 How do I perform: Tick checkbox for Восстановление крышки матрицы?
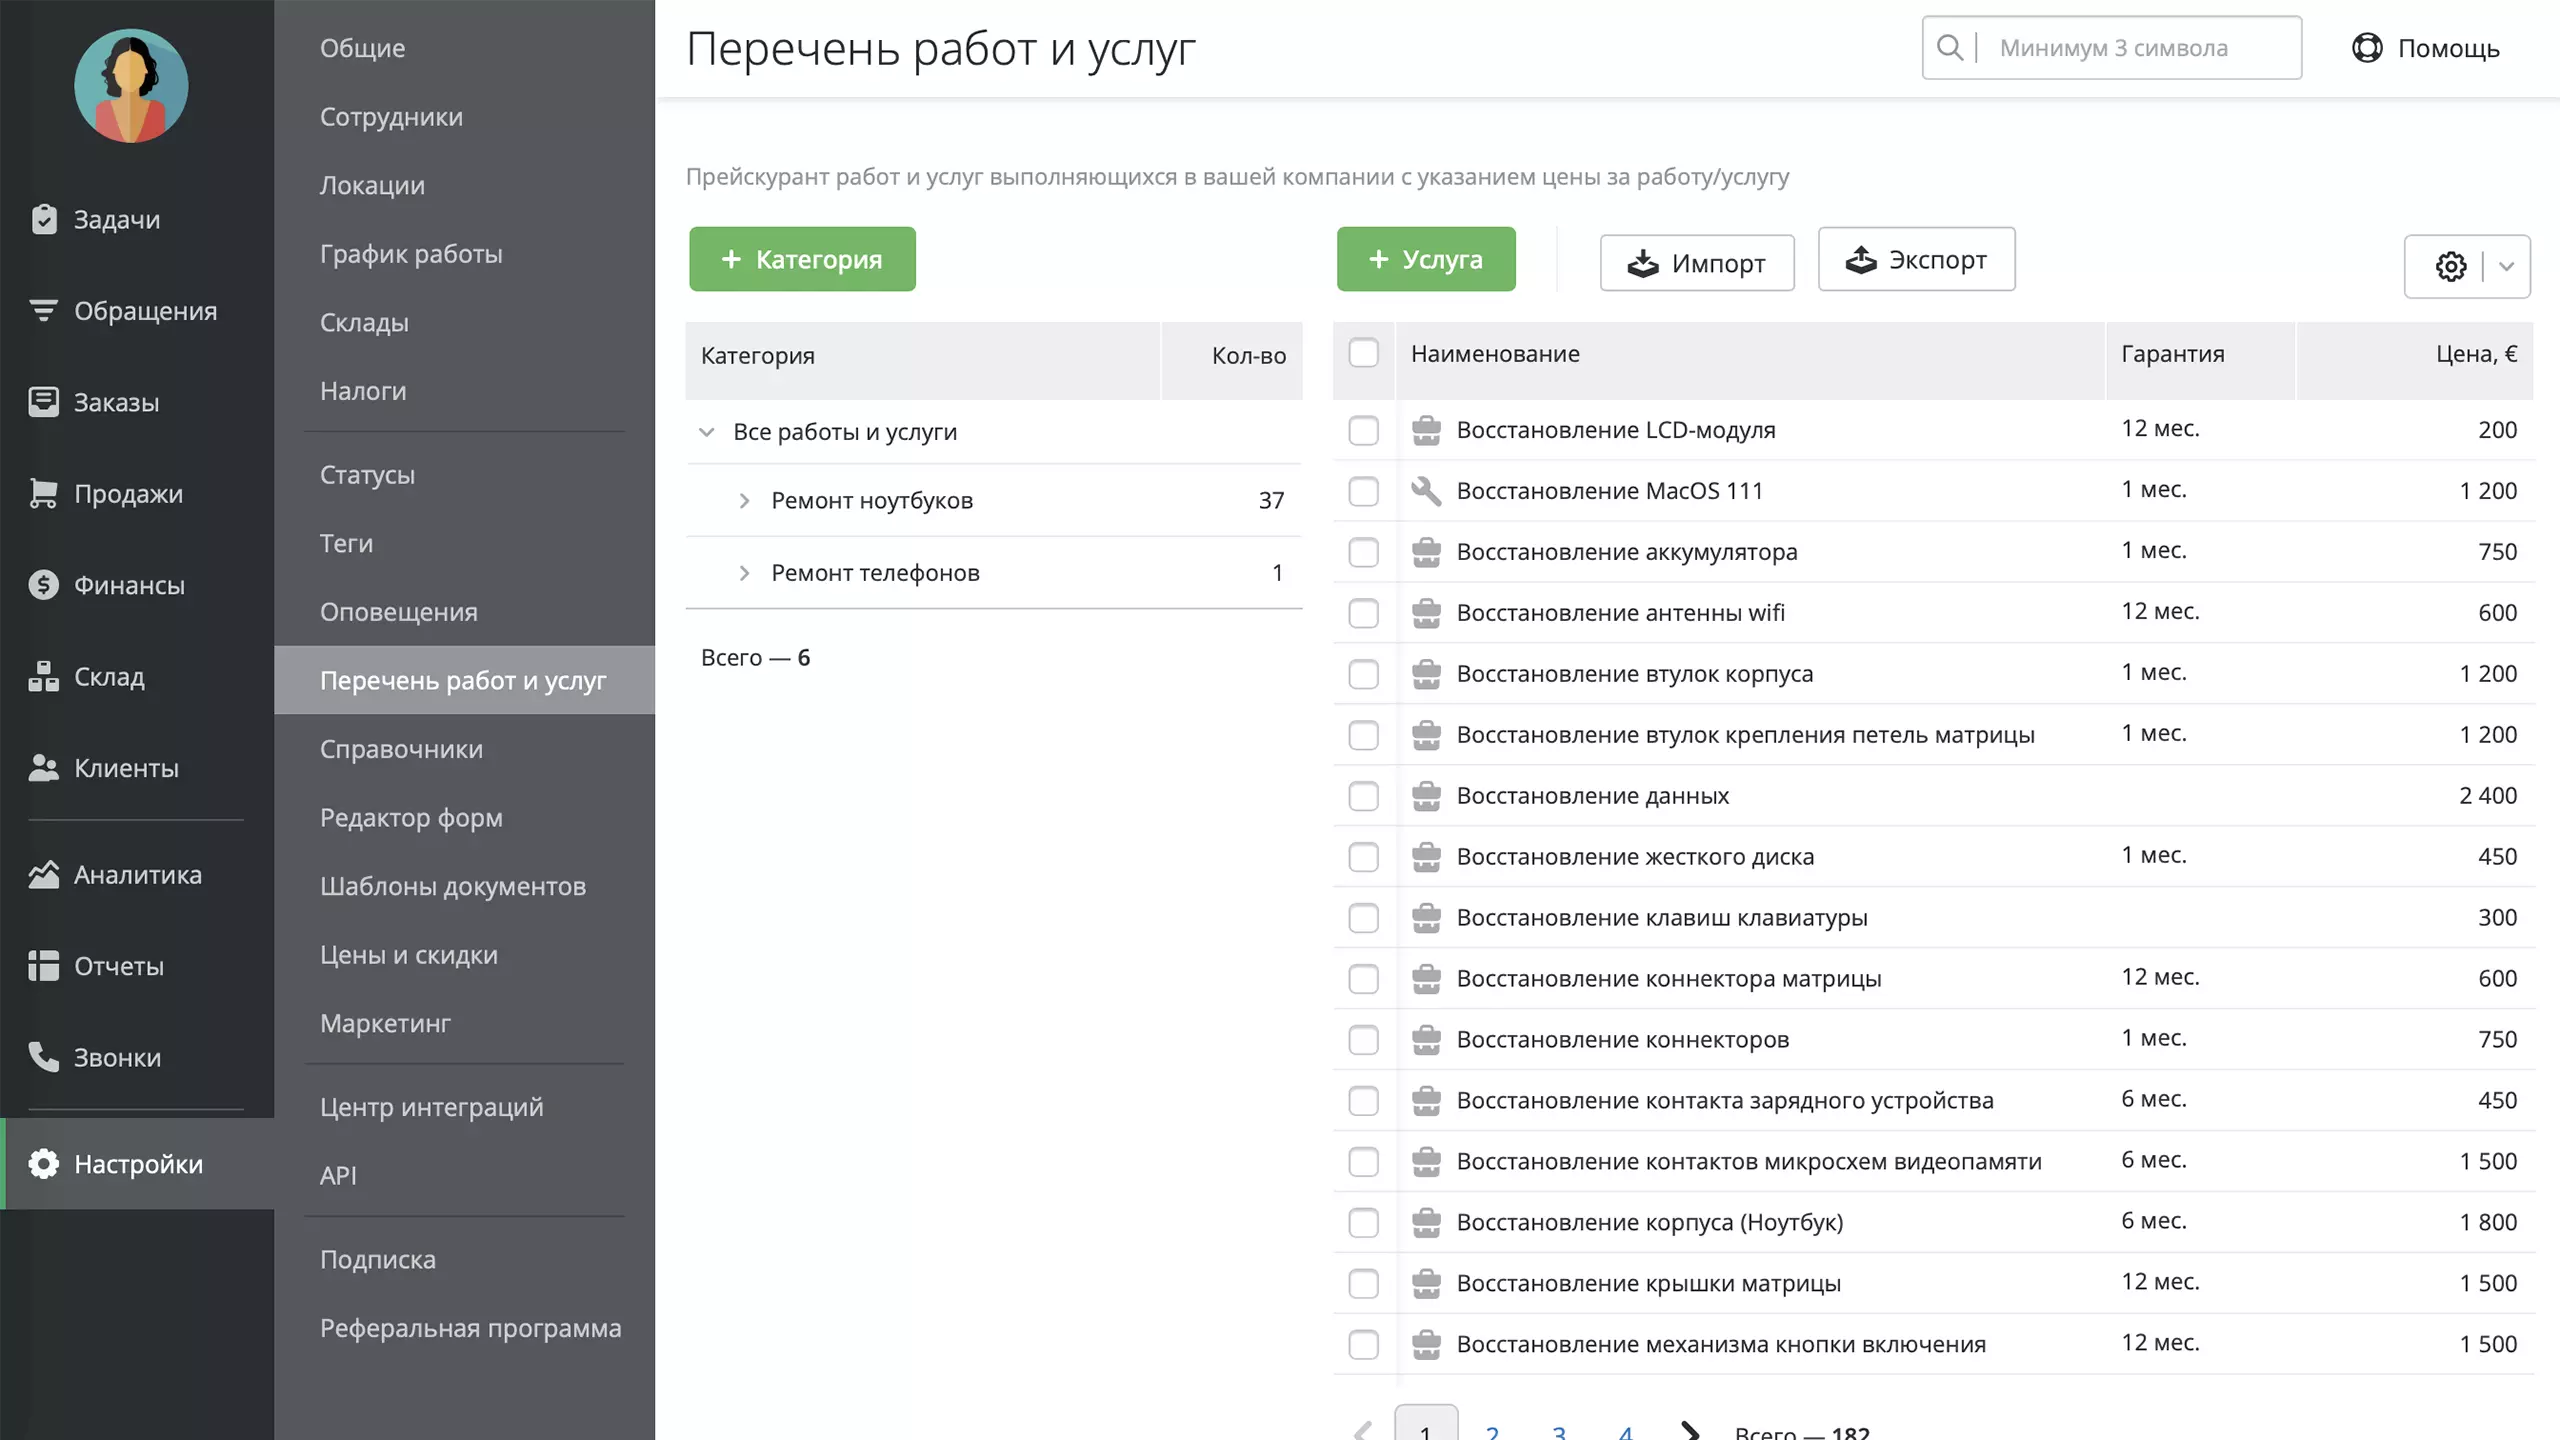click(1364, 1284)
